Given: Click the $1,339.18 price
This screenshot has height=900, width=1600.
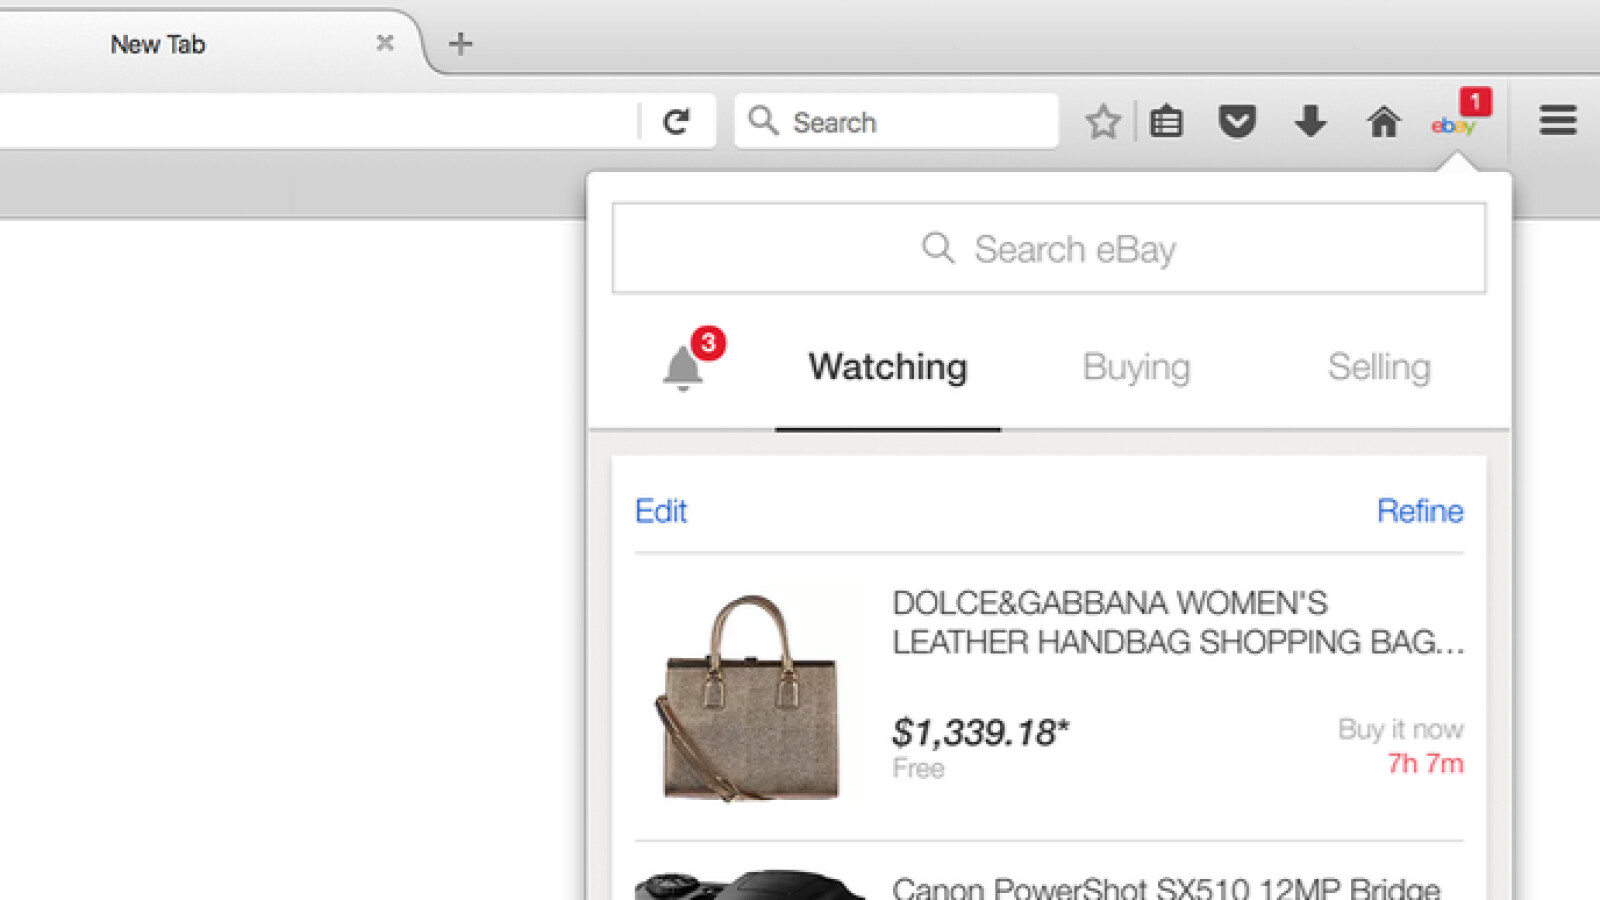Looking at the screenshot, I should [x=980, y=732].
